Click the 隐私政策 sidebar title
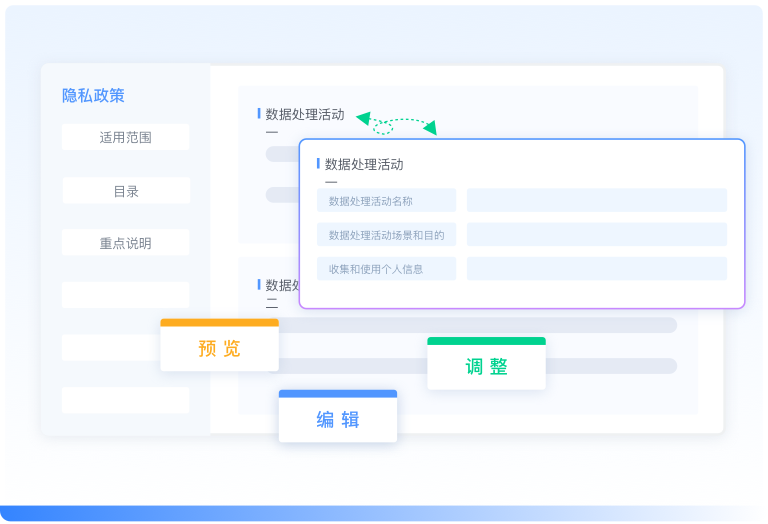The image size is (768, 524). pos(93,95)
